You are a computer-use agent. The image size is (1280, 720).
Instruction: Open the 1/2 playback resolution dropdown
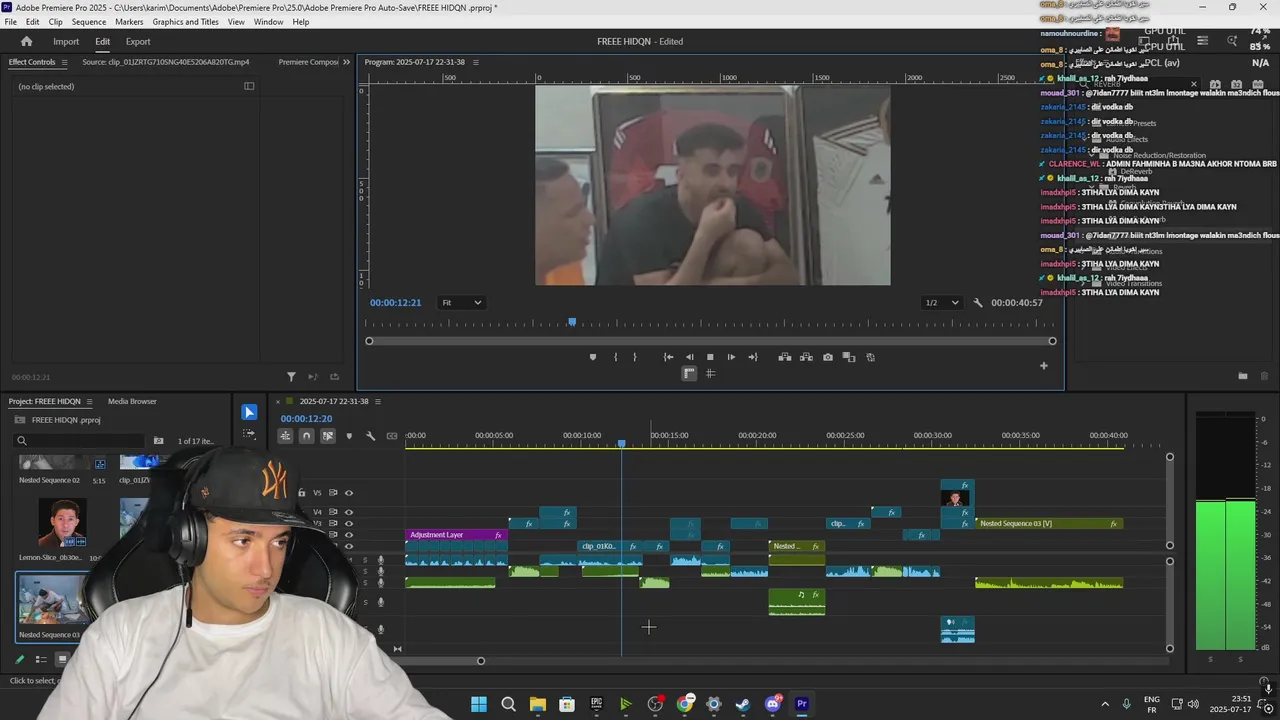click(x=941, y=303)
